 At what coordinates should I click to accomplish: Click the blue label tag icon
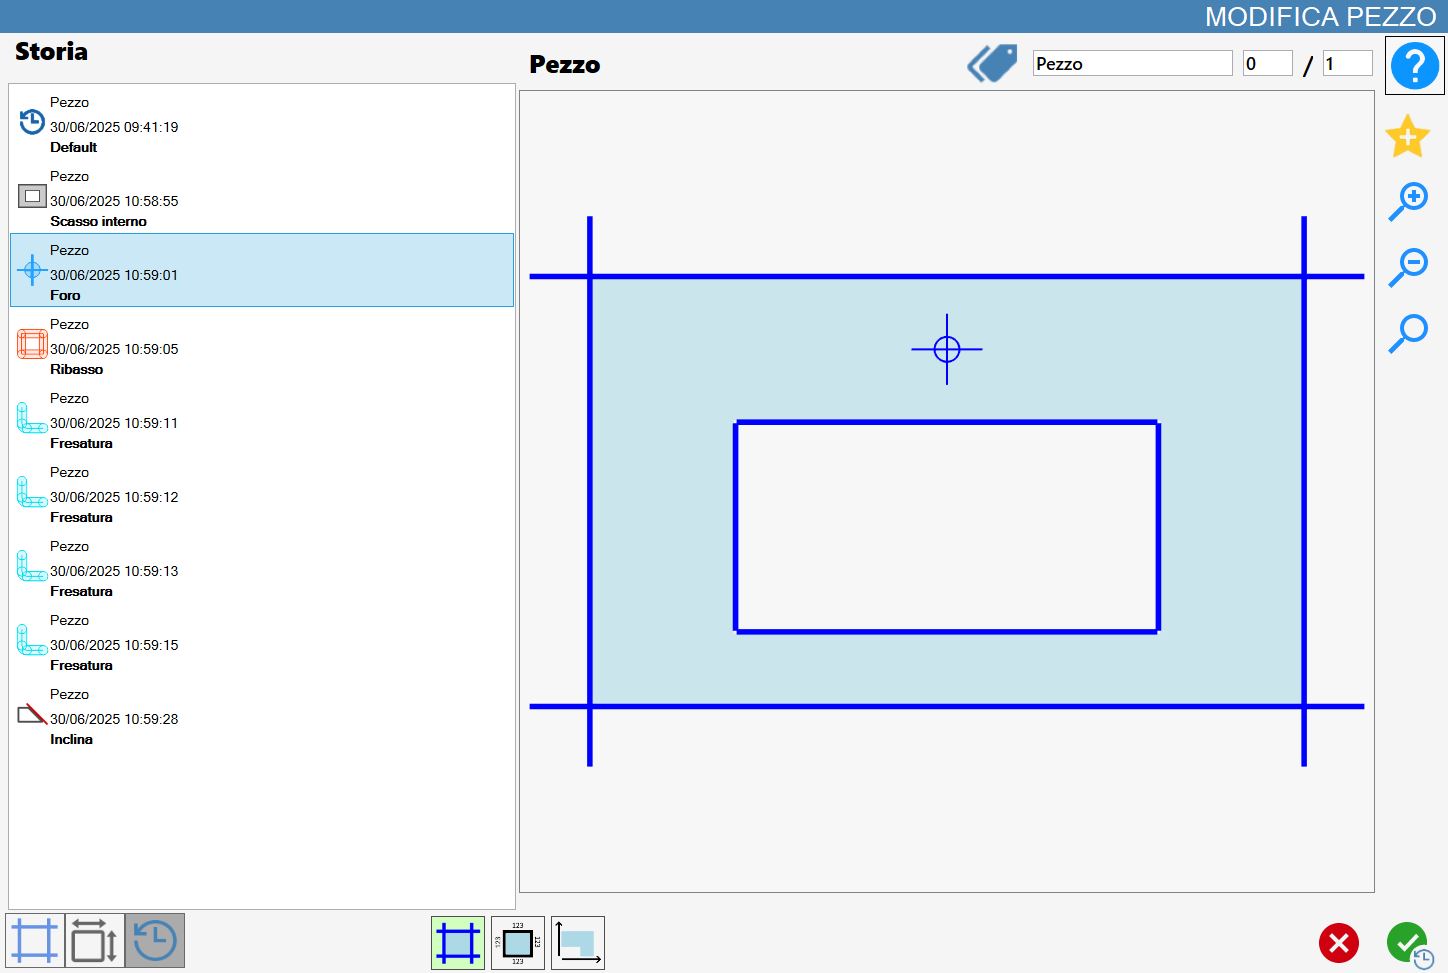(992, 63)
